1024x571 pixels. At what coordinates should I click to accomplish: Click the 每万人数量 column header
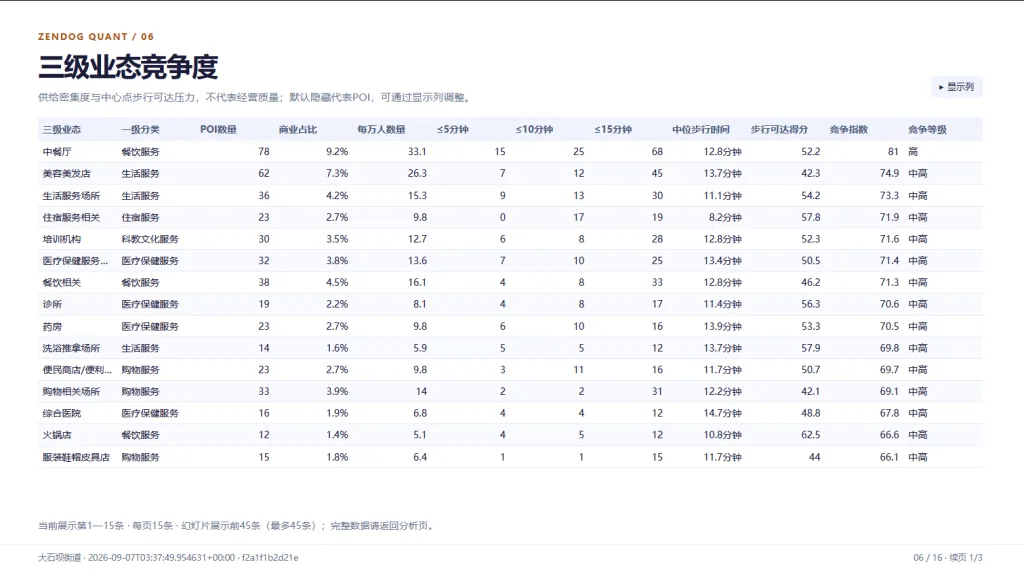pos(381,129)
